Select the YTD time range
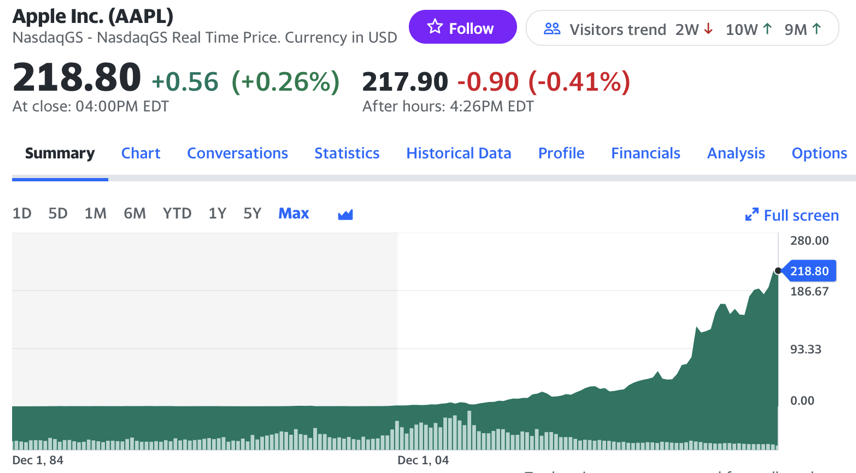 (177, 213)
